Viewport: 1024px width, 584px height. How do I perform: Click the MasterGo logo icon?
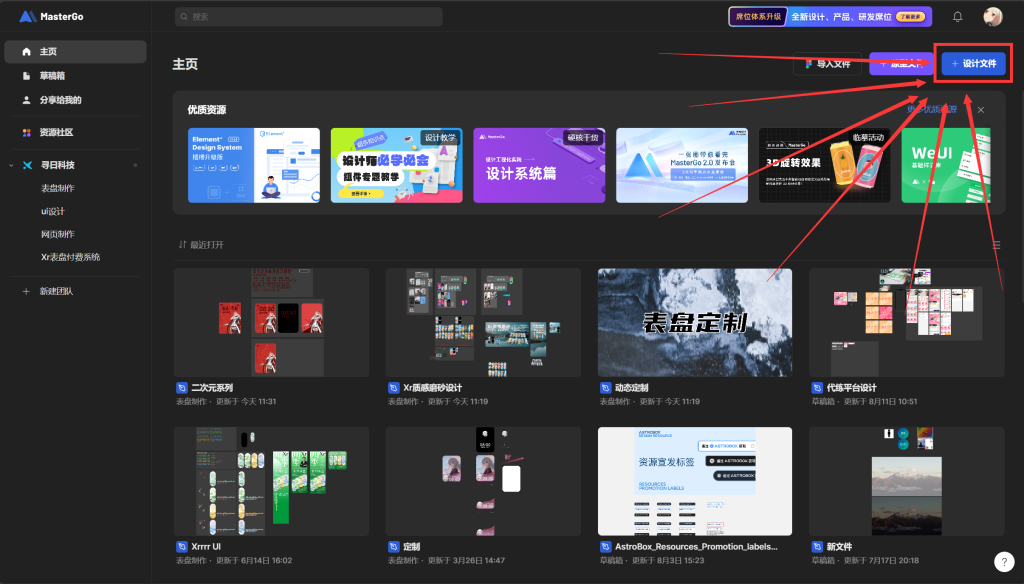point(27,17)
